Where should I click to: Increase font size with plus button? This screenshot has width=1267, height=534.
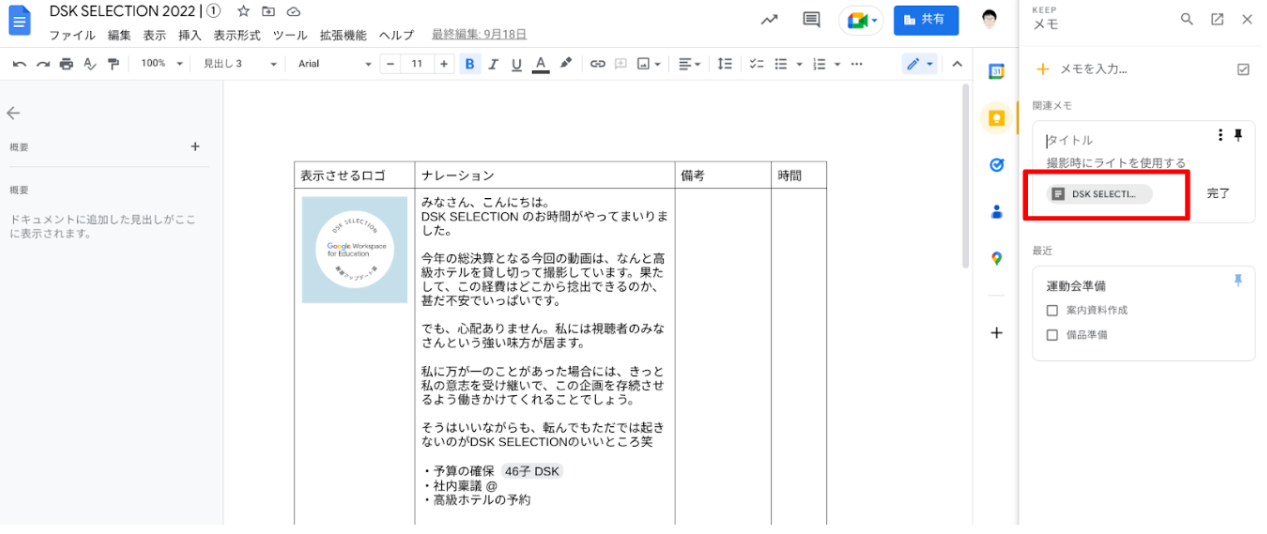tap(442, 64)
